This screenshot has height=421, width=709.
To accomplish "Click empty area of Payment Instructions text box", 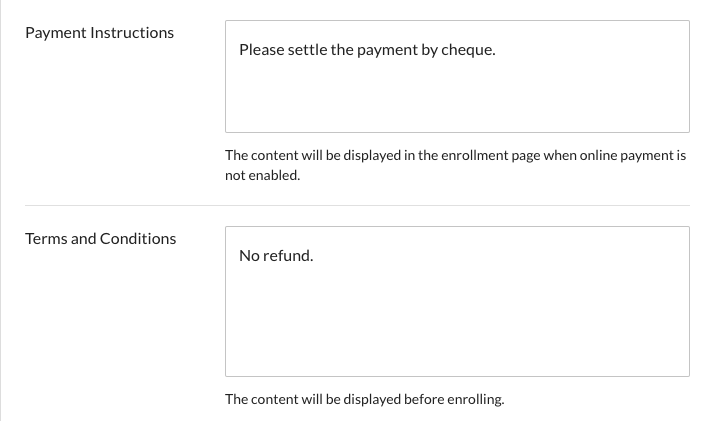I will pyautogui.click(x=456, y=98).
